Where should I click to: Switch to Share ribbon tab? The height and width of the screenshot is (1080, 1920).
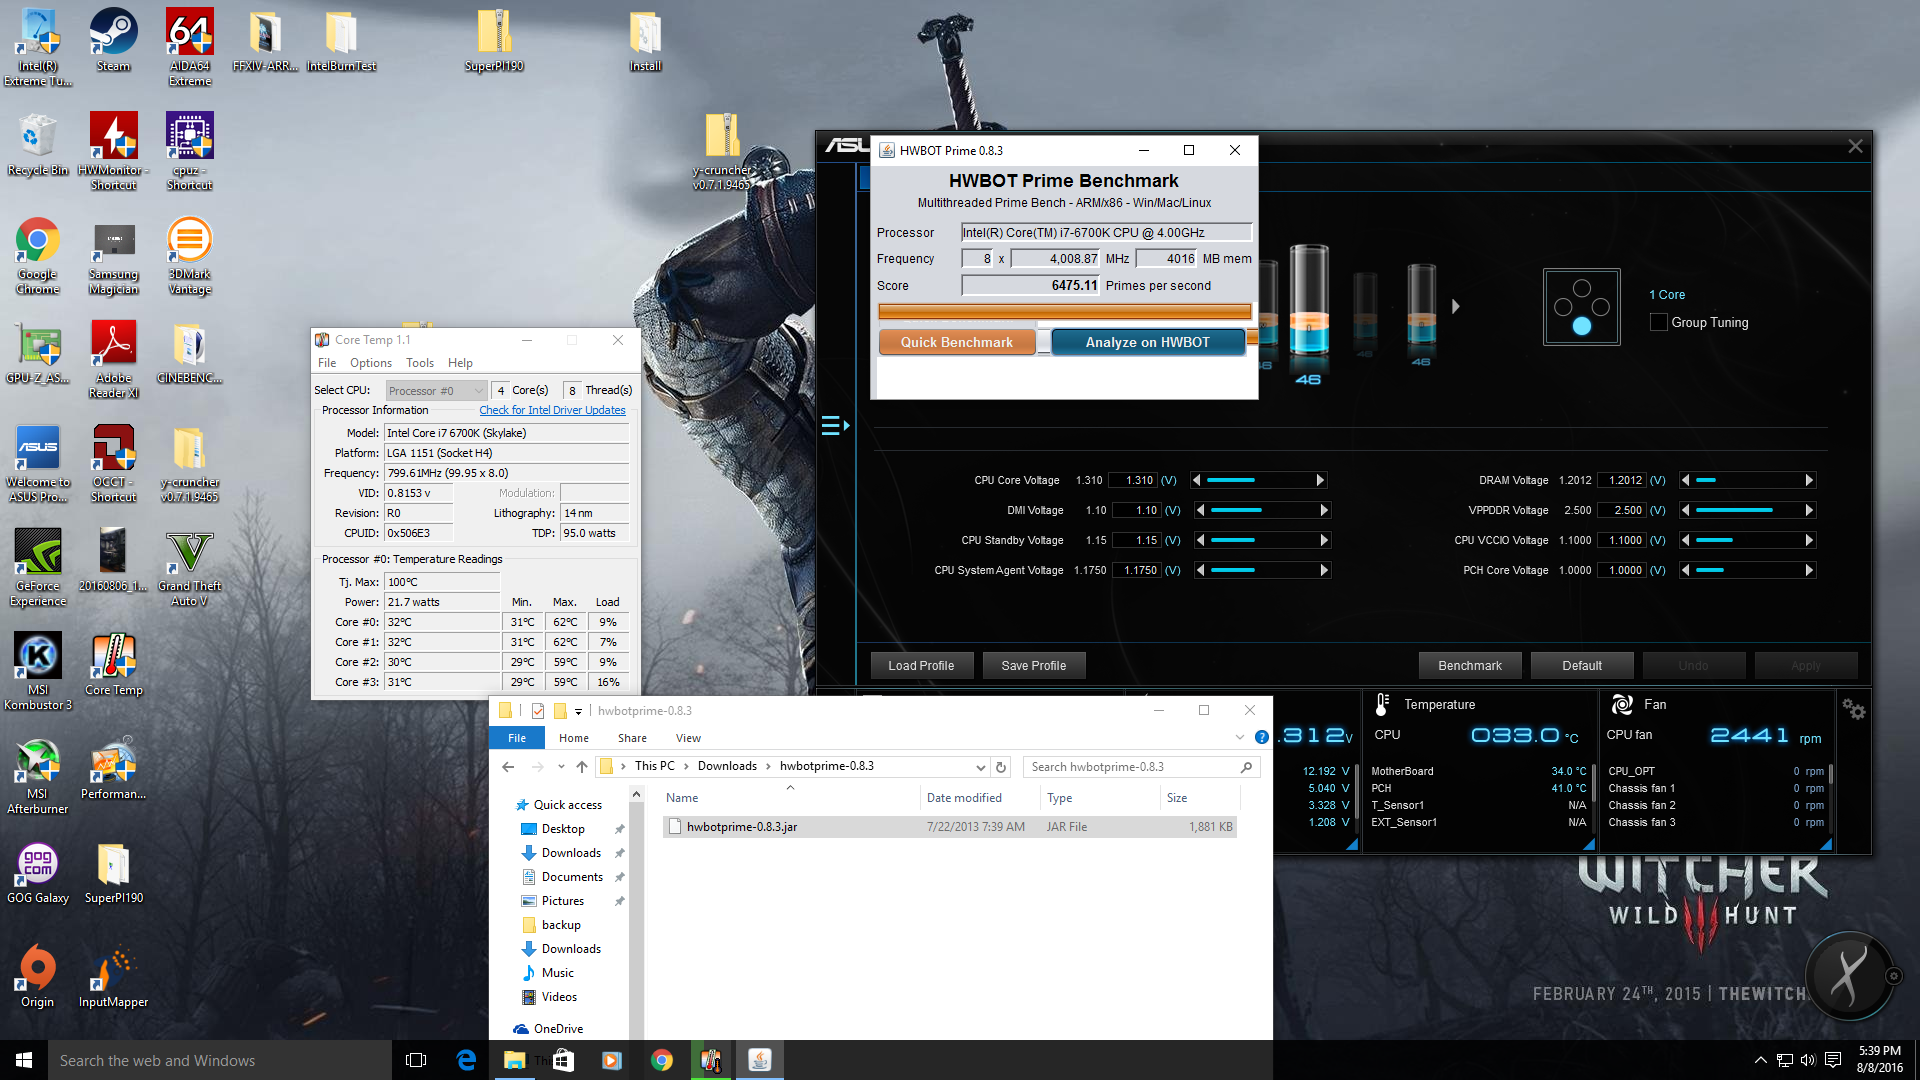[632, 738]
